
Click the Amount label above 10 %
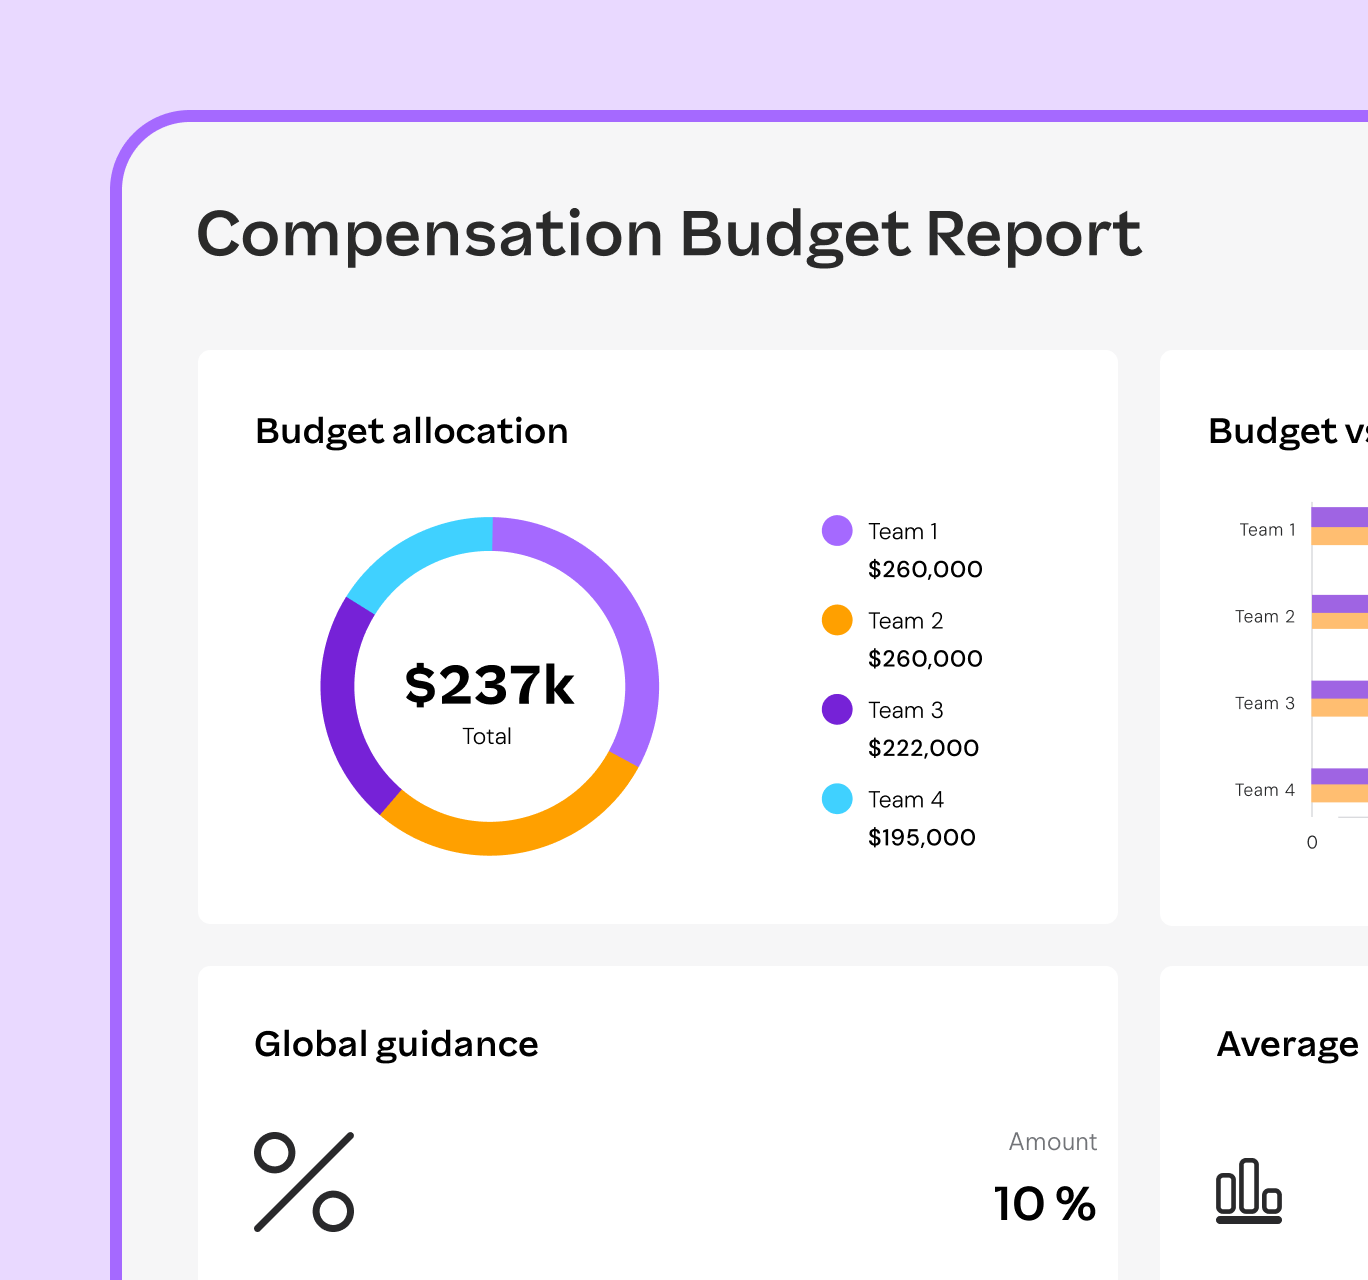point(1053,1142)
